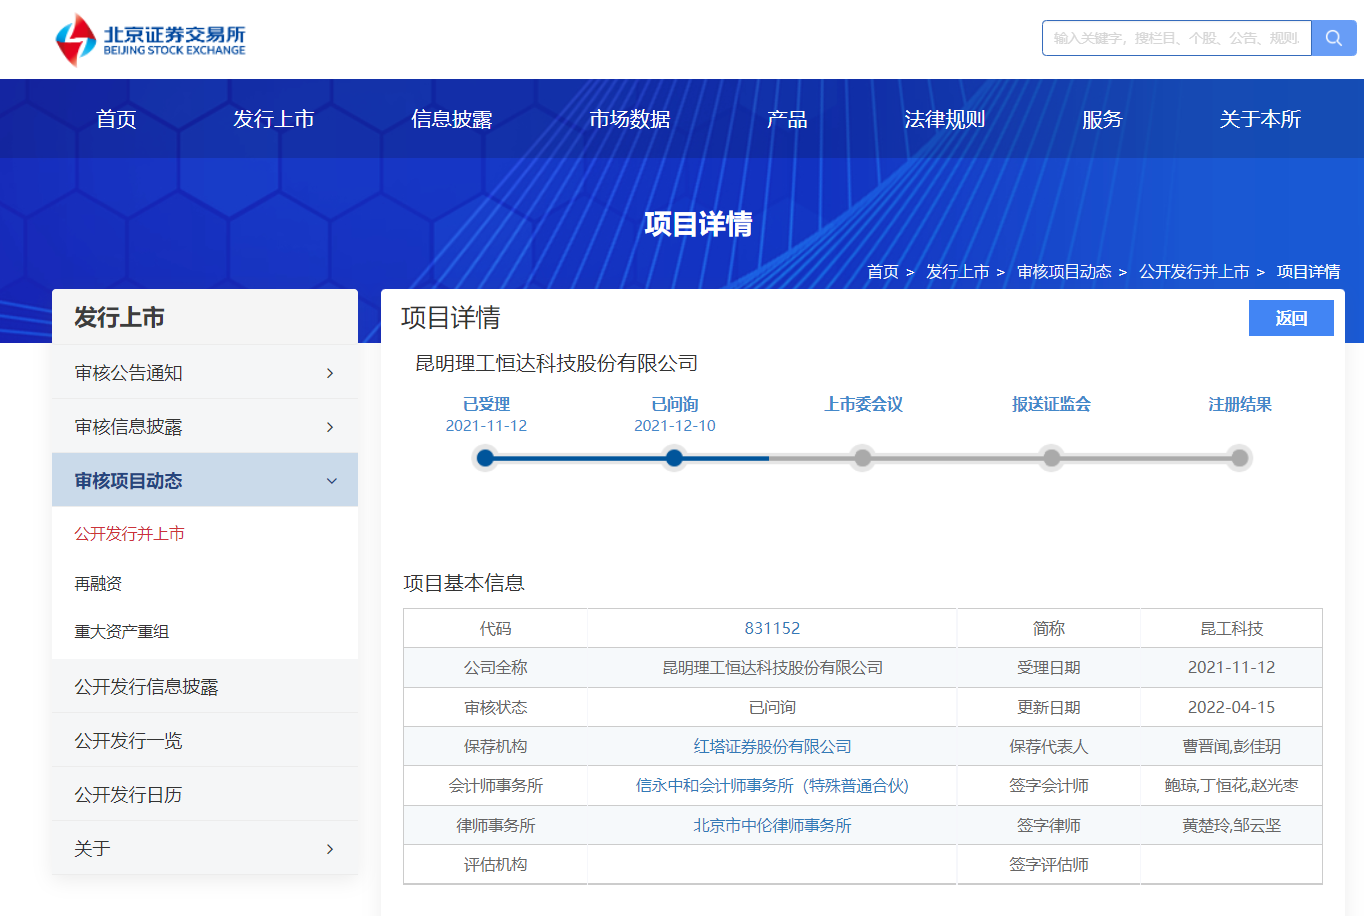This screenshot has height=916, width=1364.
Task: Select 再融资 sidebar sub-item
Action: (x=98, y=583)
